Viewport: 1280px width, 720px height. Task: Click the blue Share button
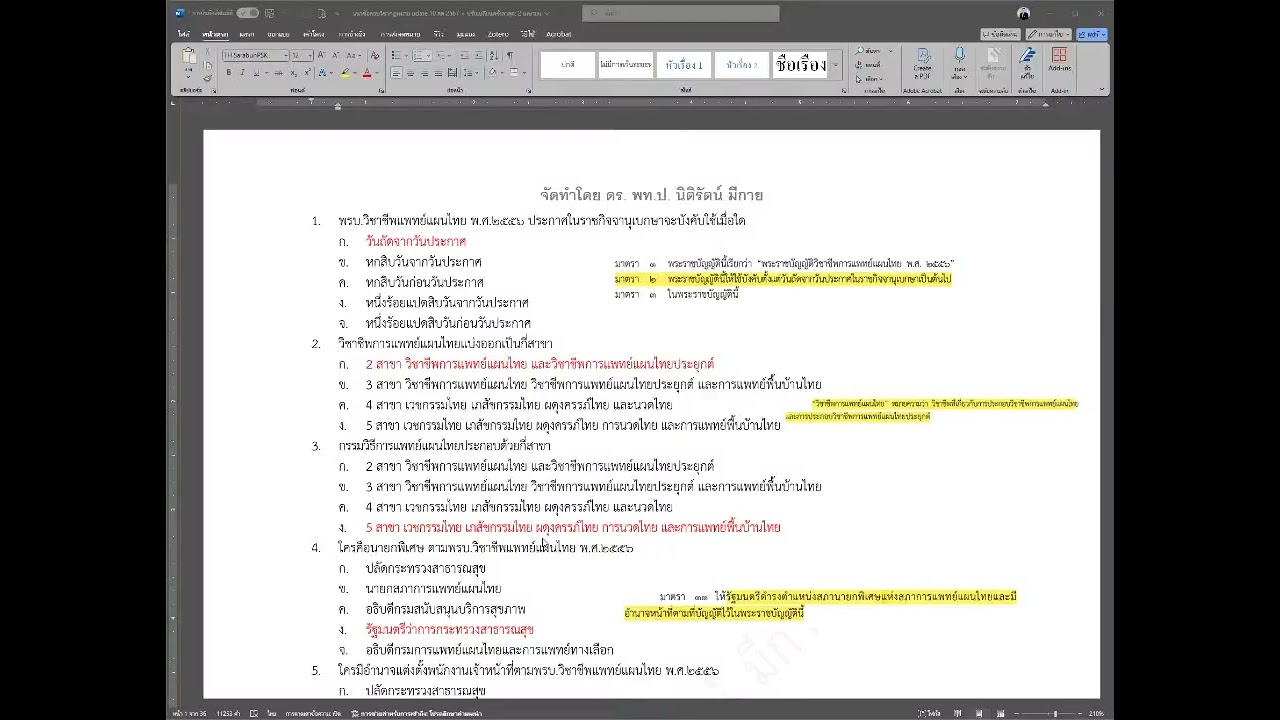point(1092,34)
